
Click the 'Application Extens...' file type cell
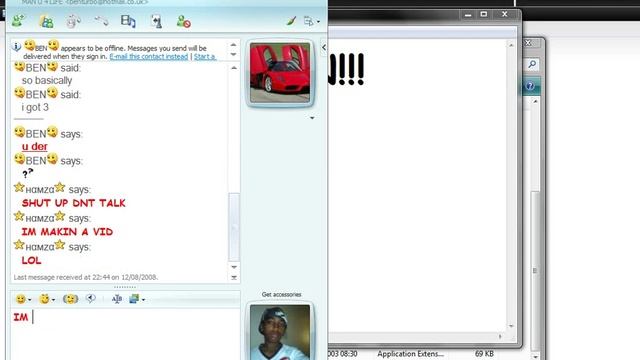410,354
